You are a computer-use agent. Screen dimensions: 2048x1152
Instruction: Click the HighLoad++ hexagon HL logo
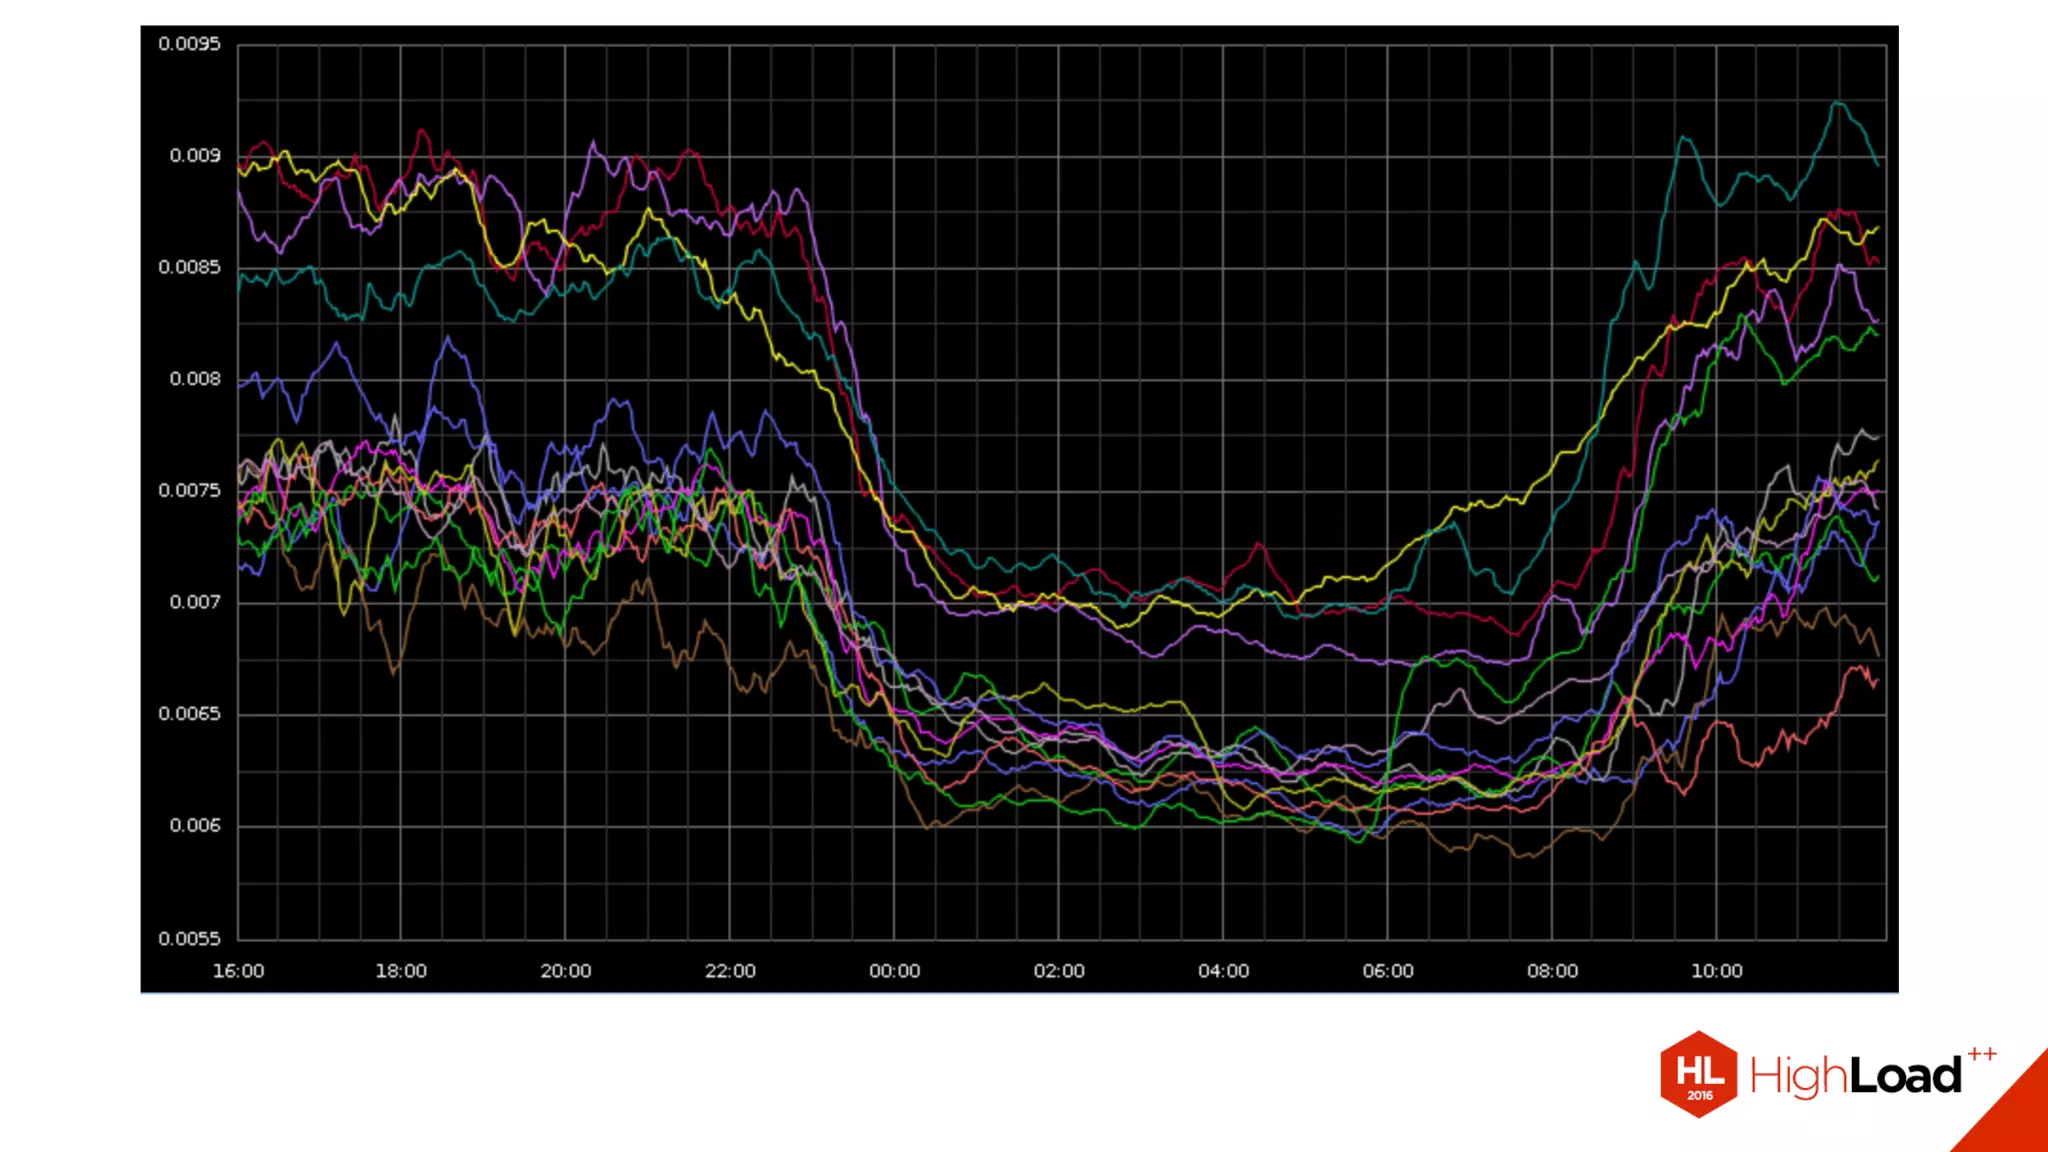click(x=1698, y=1074)
